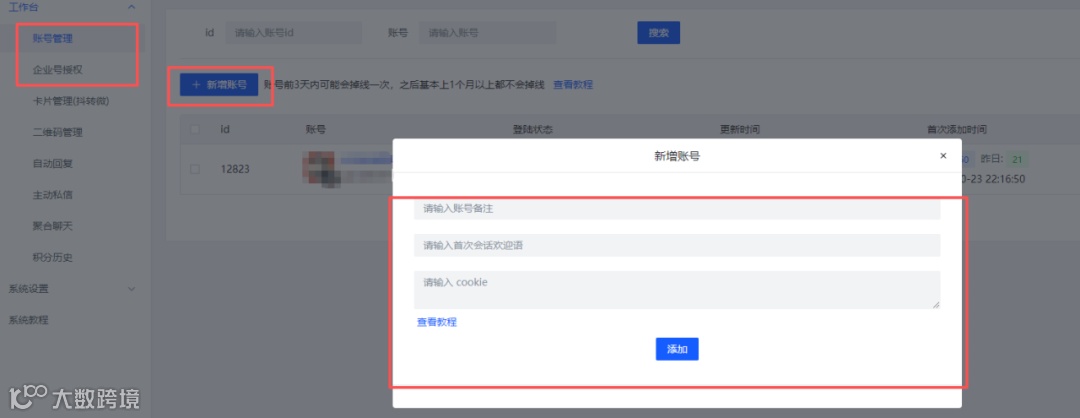Click the account avatar in row 12823
The image size is (1080, 418).
[319, 169]
